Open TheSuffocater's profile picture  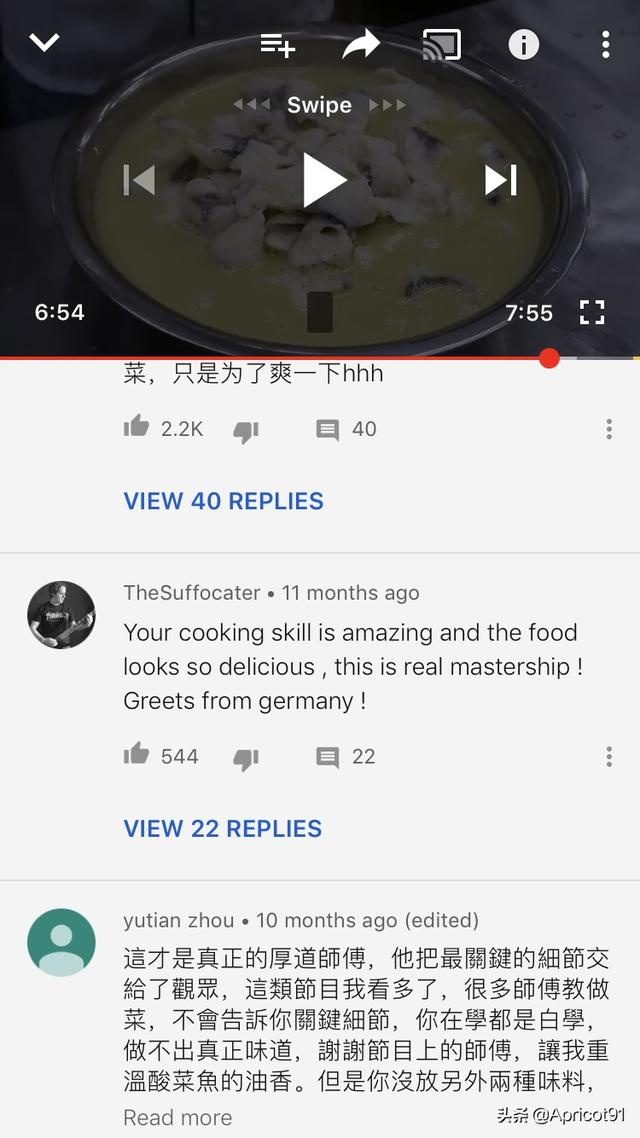pos(61,615)
